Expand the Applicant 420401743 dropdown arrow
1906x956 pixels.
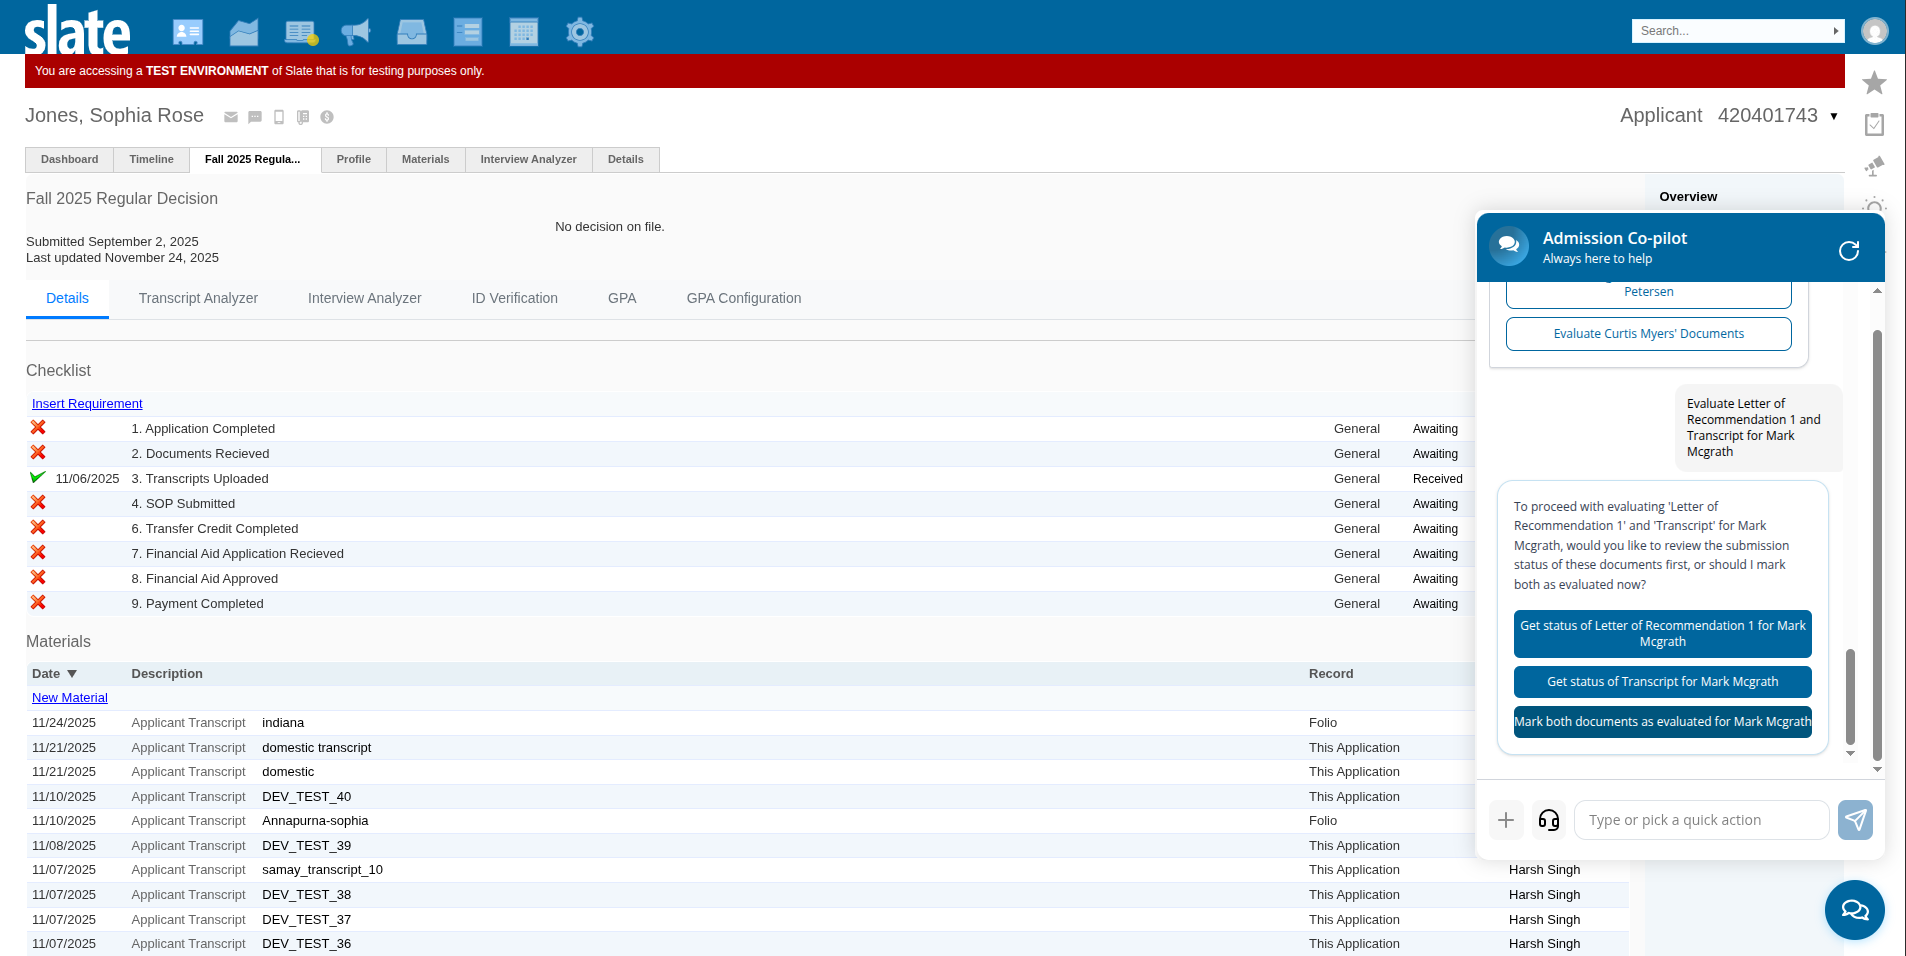tap(1834, 116)
